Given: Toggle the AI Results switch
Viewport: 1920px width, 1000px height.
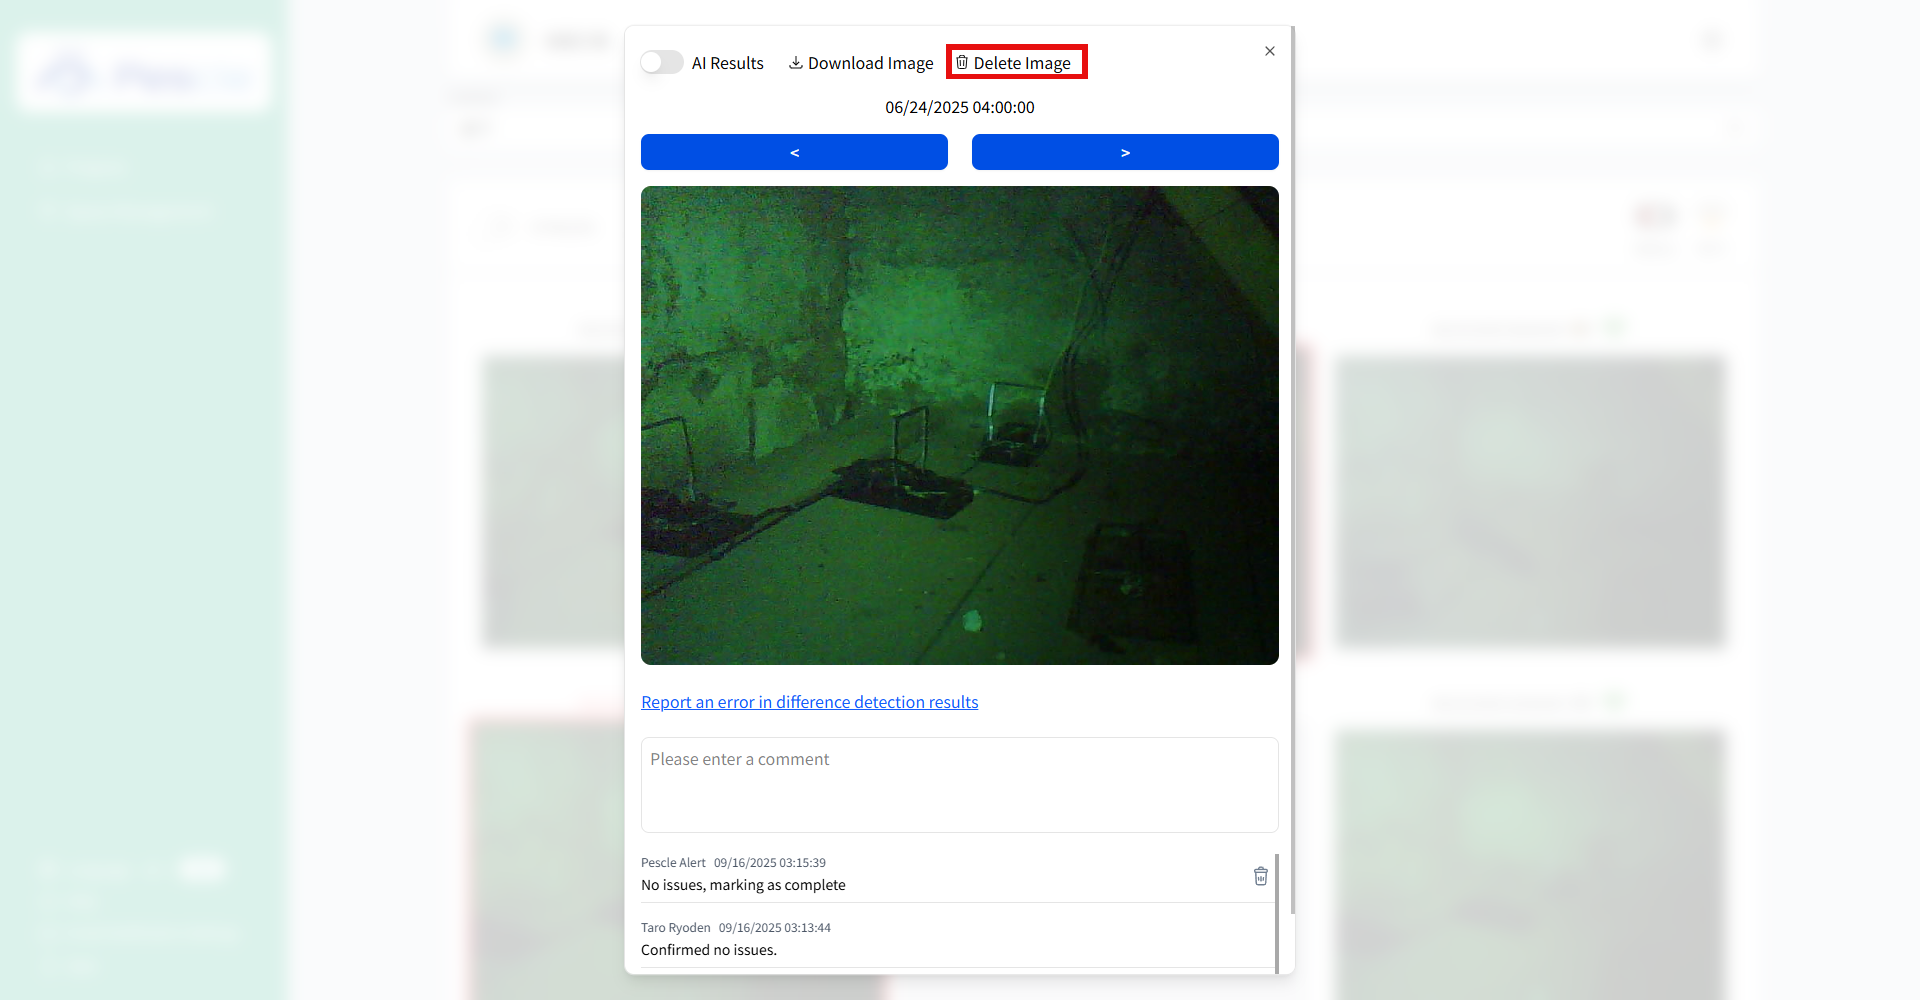Looking at the screenshot, I should click(x=661, y=63).
